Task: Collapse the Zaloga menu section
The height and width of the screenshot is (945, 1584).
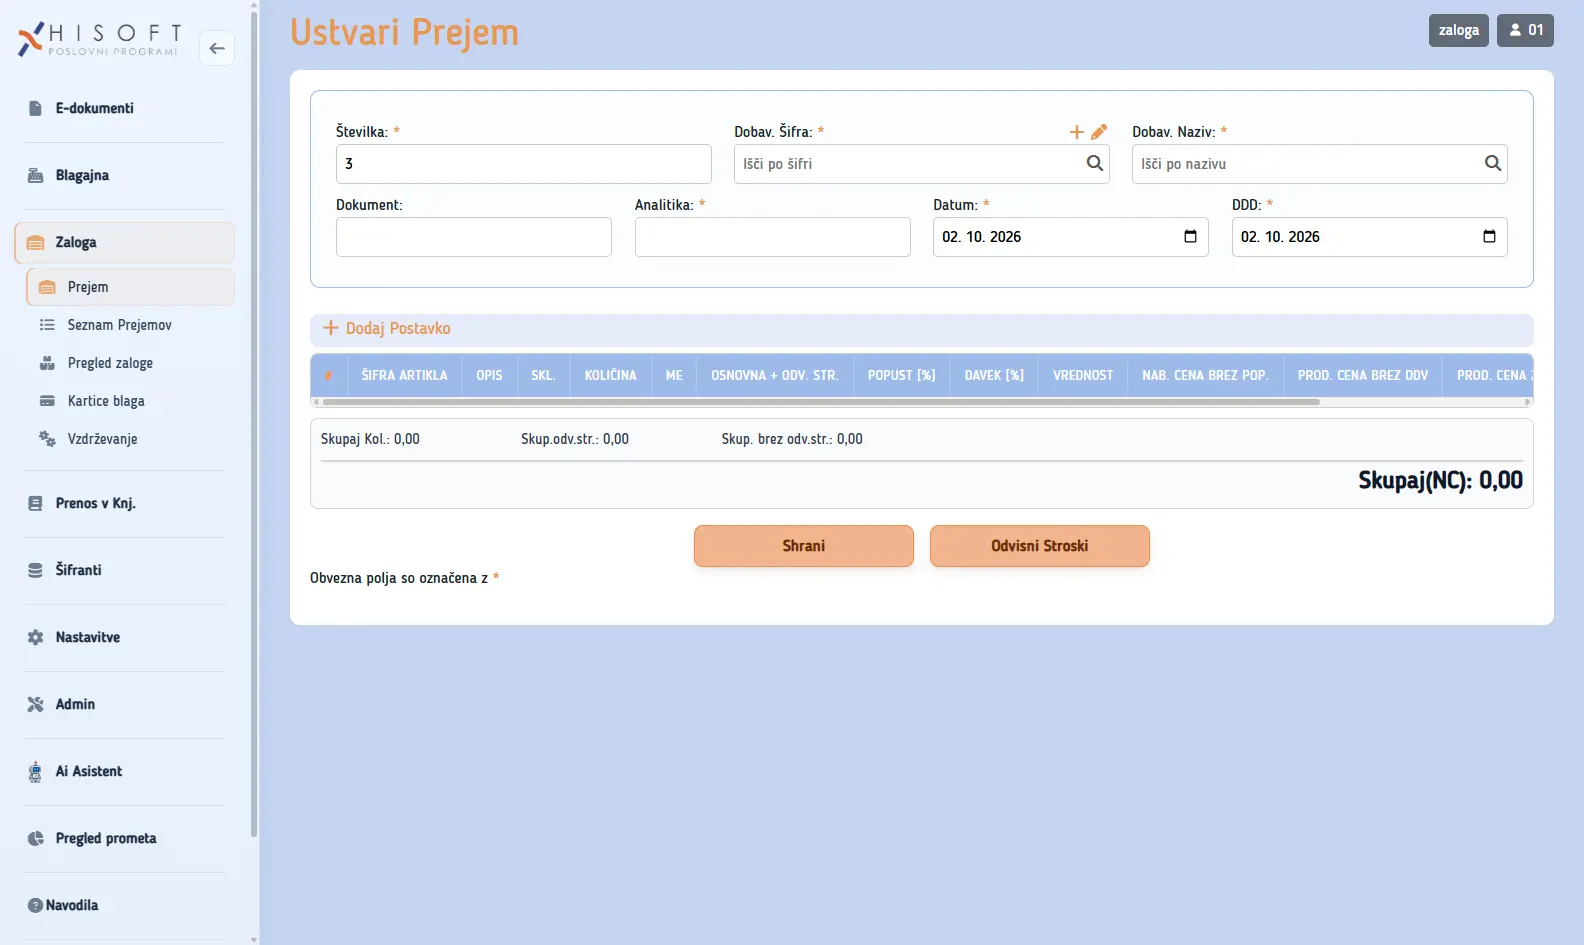Action: (x=124, y=242)
